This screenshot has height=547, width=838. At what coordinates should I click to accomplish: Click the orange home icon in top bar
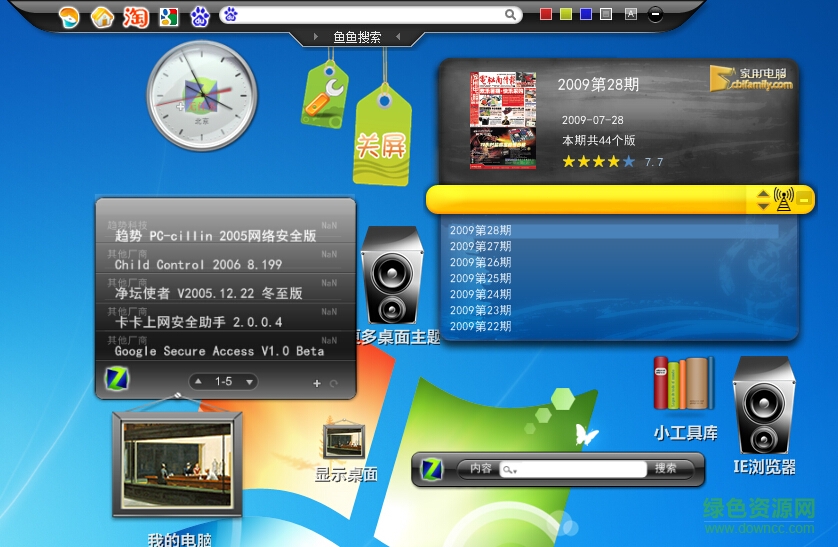pos(101,16)
